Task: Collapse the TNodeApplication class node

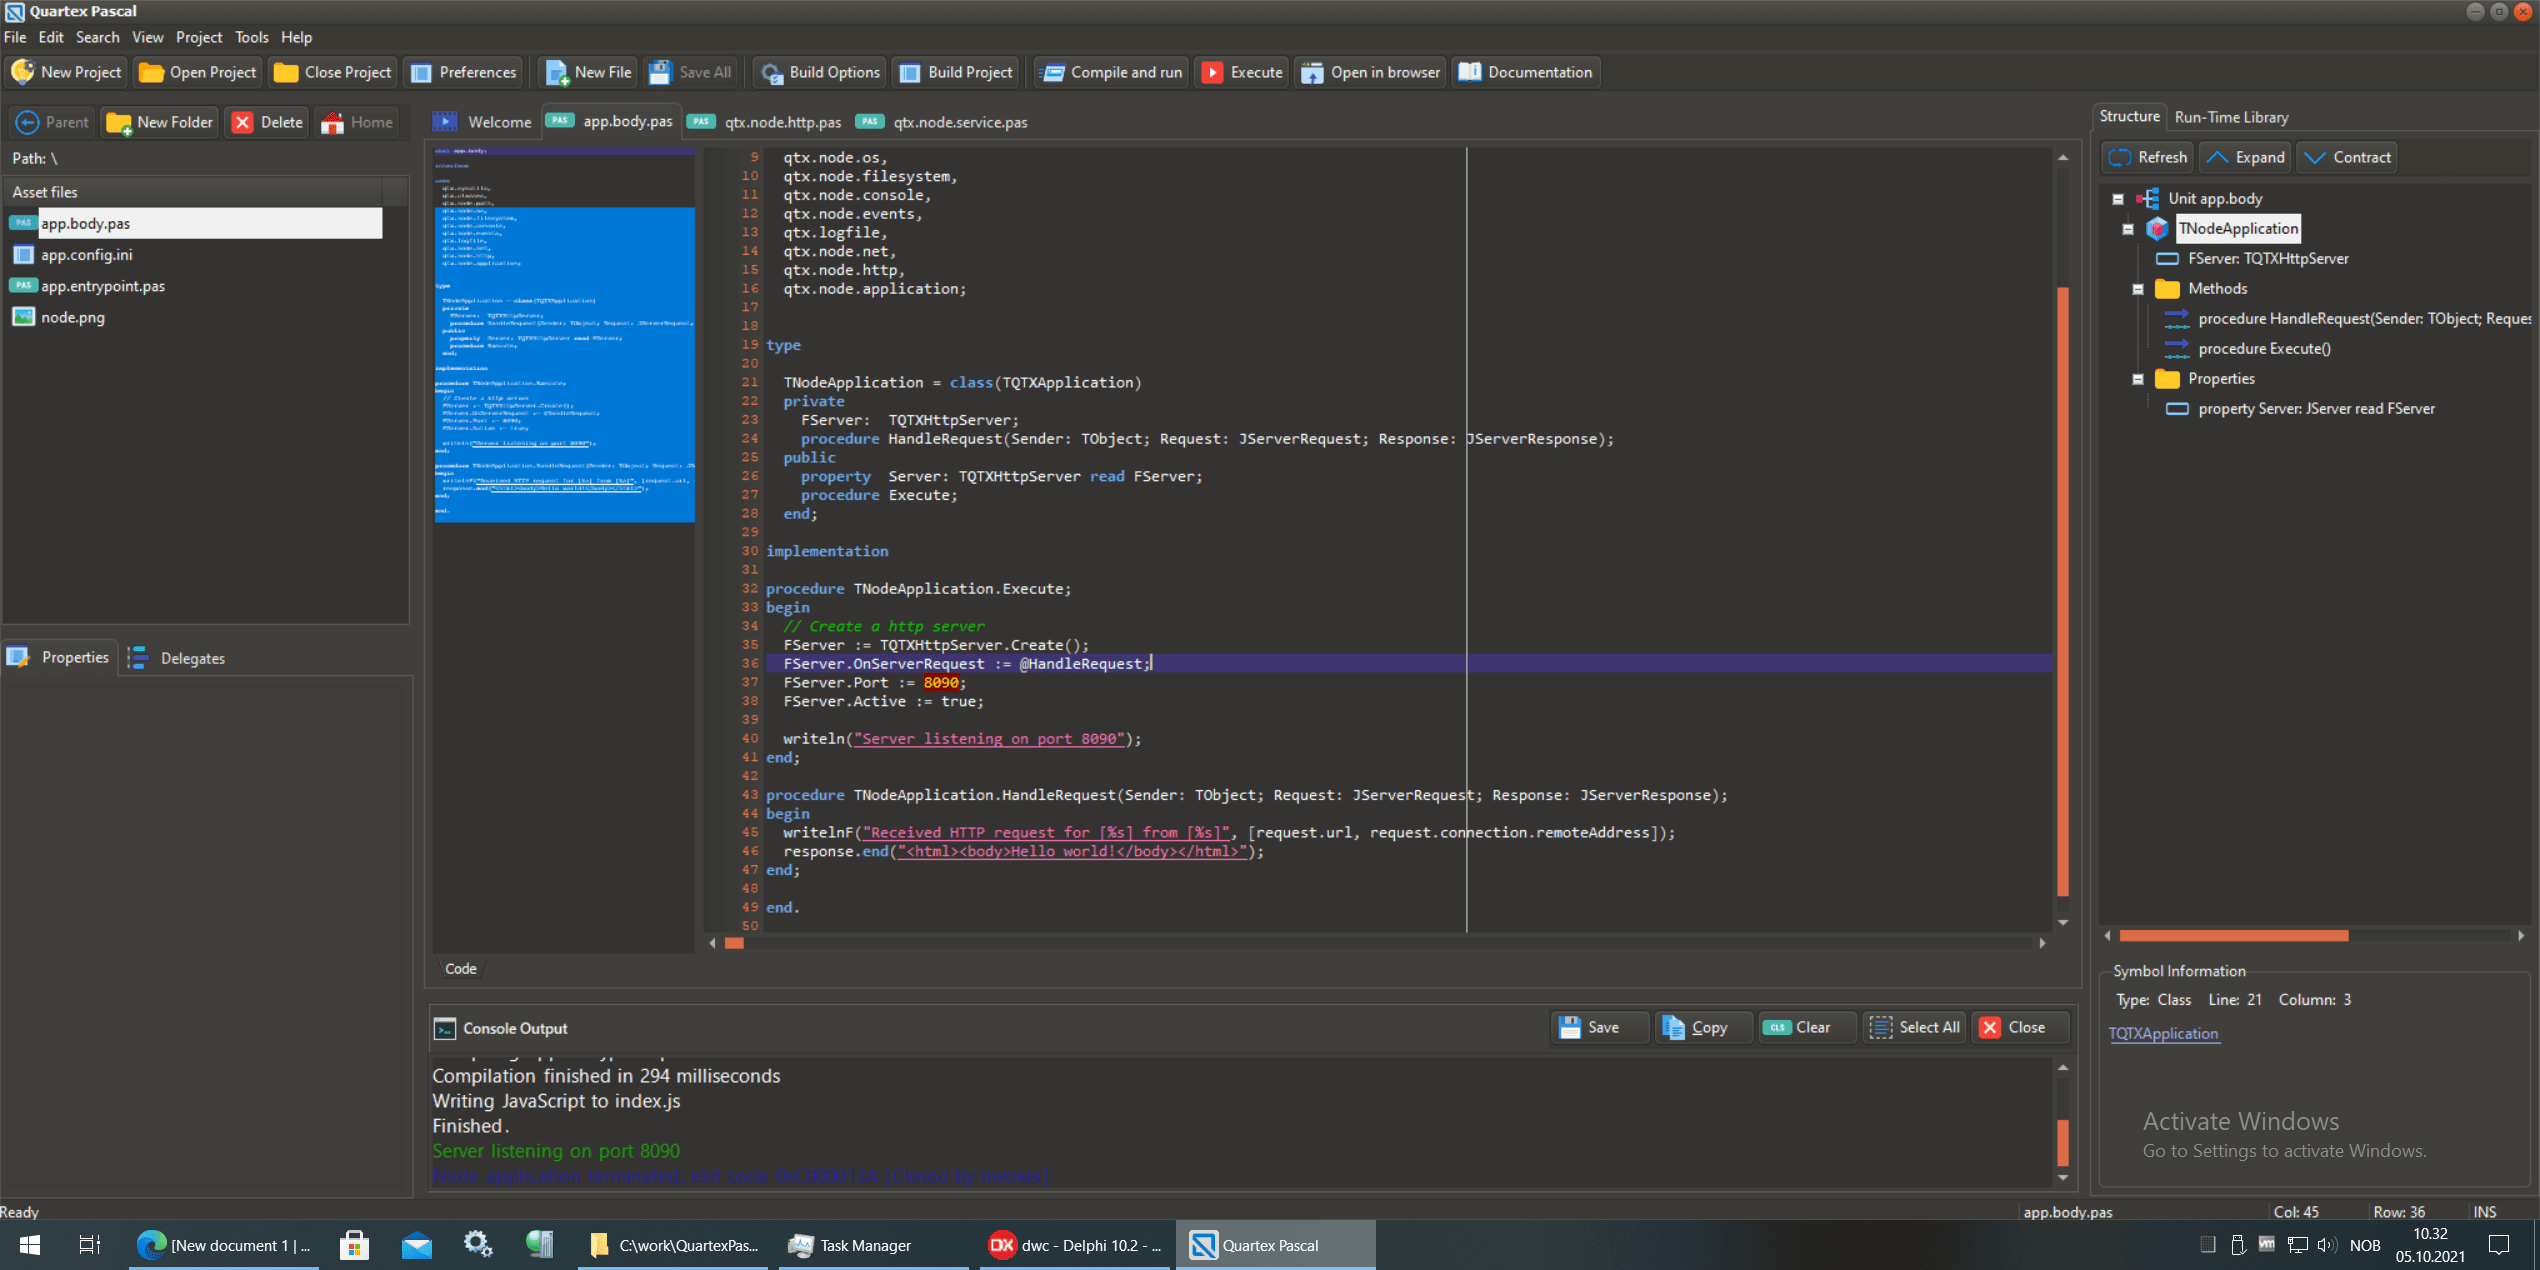Action: click(x=2127, y=229)
